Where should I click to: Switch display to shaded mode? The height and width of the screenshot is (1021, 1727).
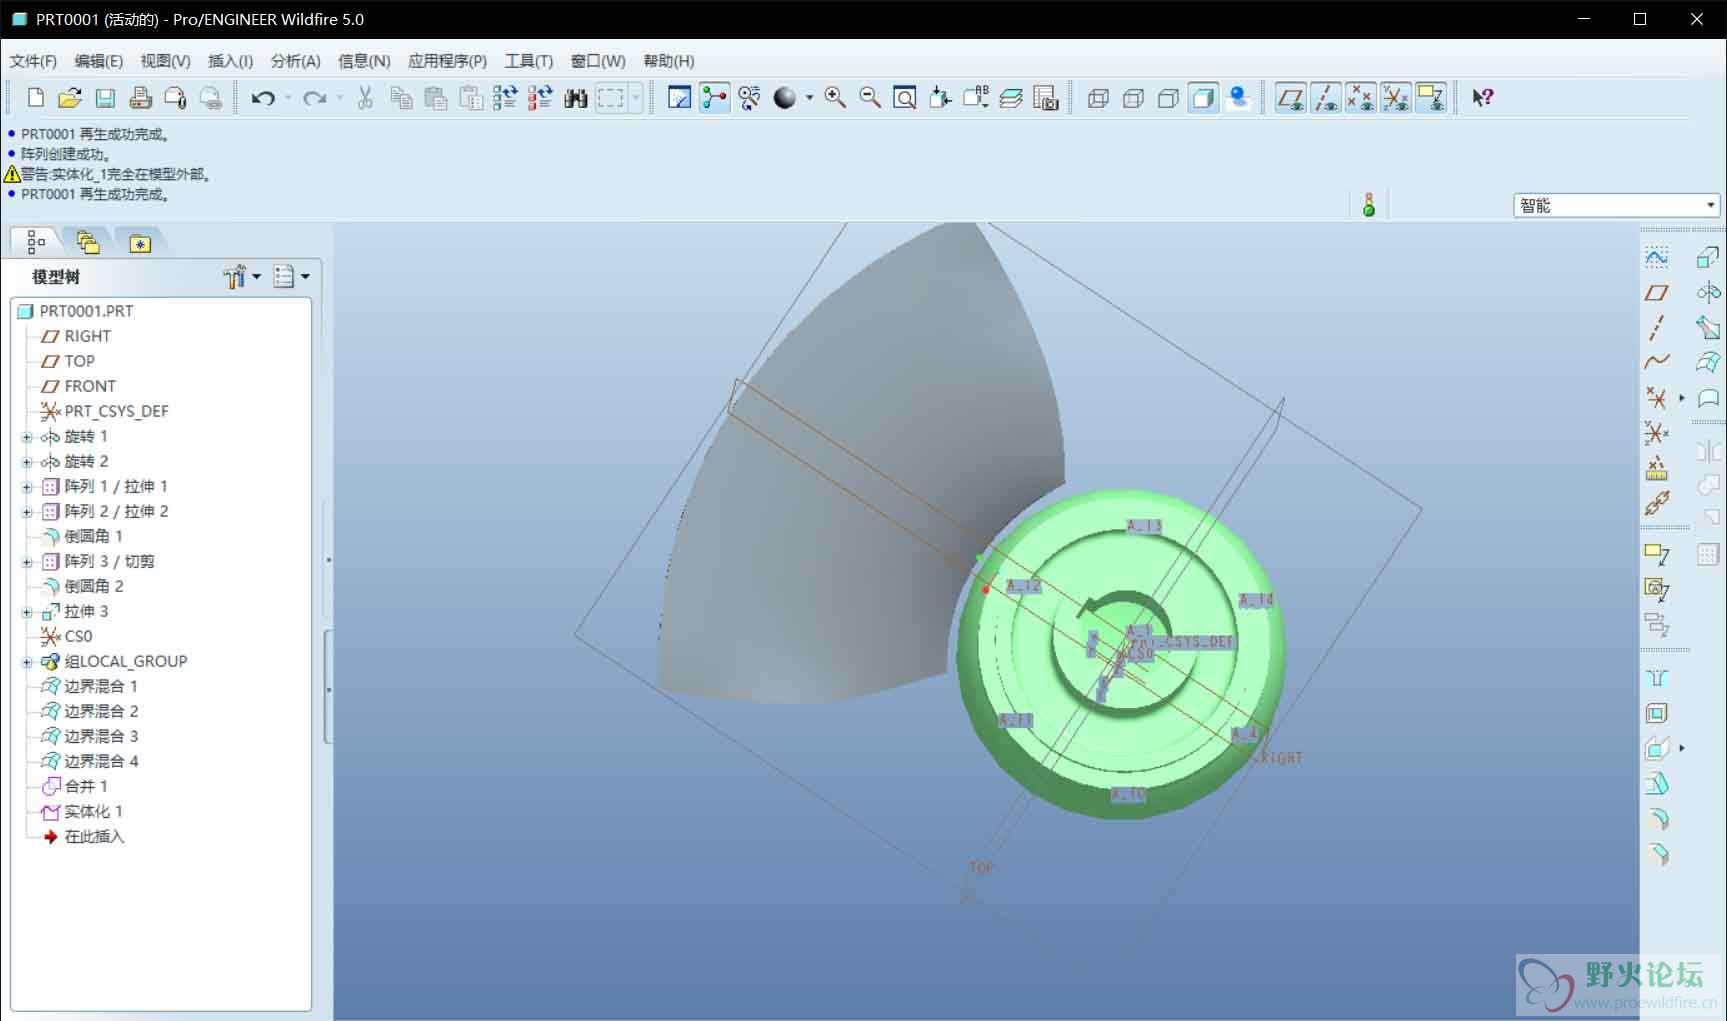point(1203,98)
